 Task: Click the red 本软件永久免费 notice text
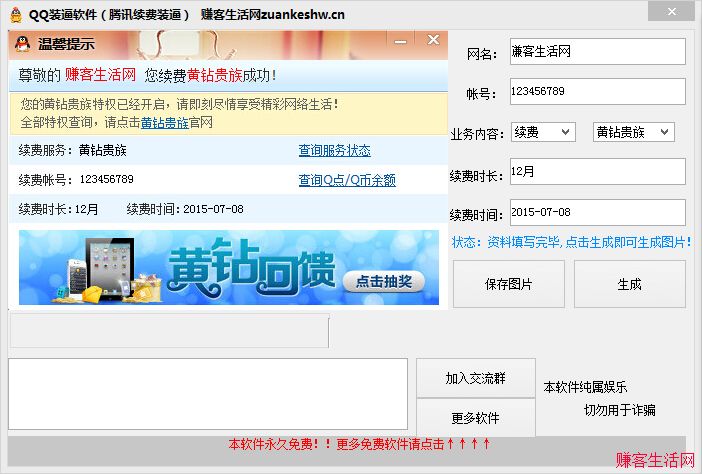[360, 444]
